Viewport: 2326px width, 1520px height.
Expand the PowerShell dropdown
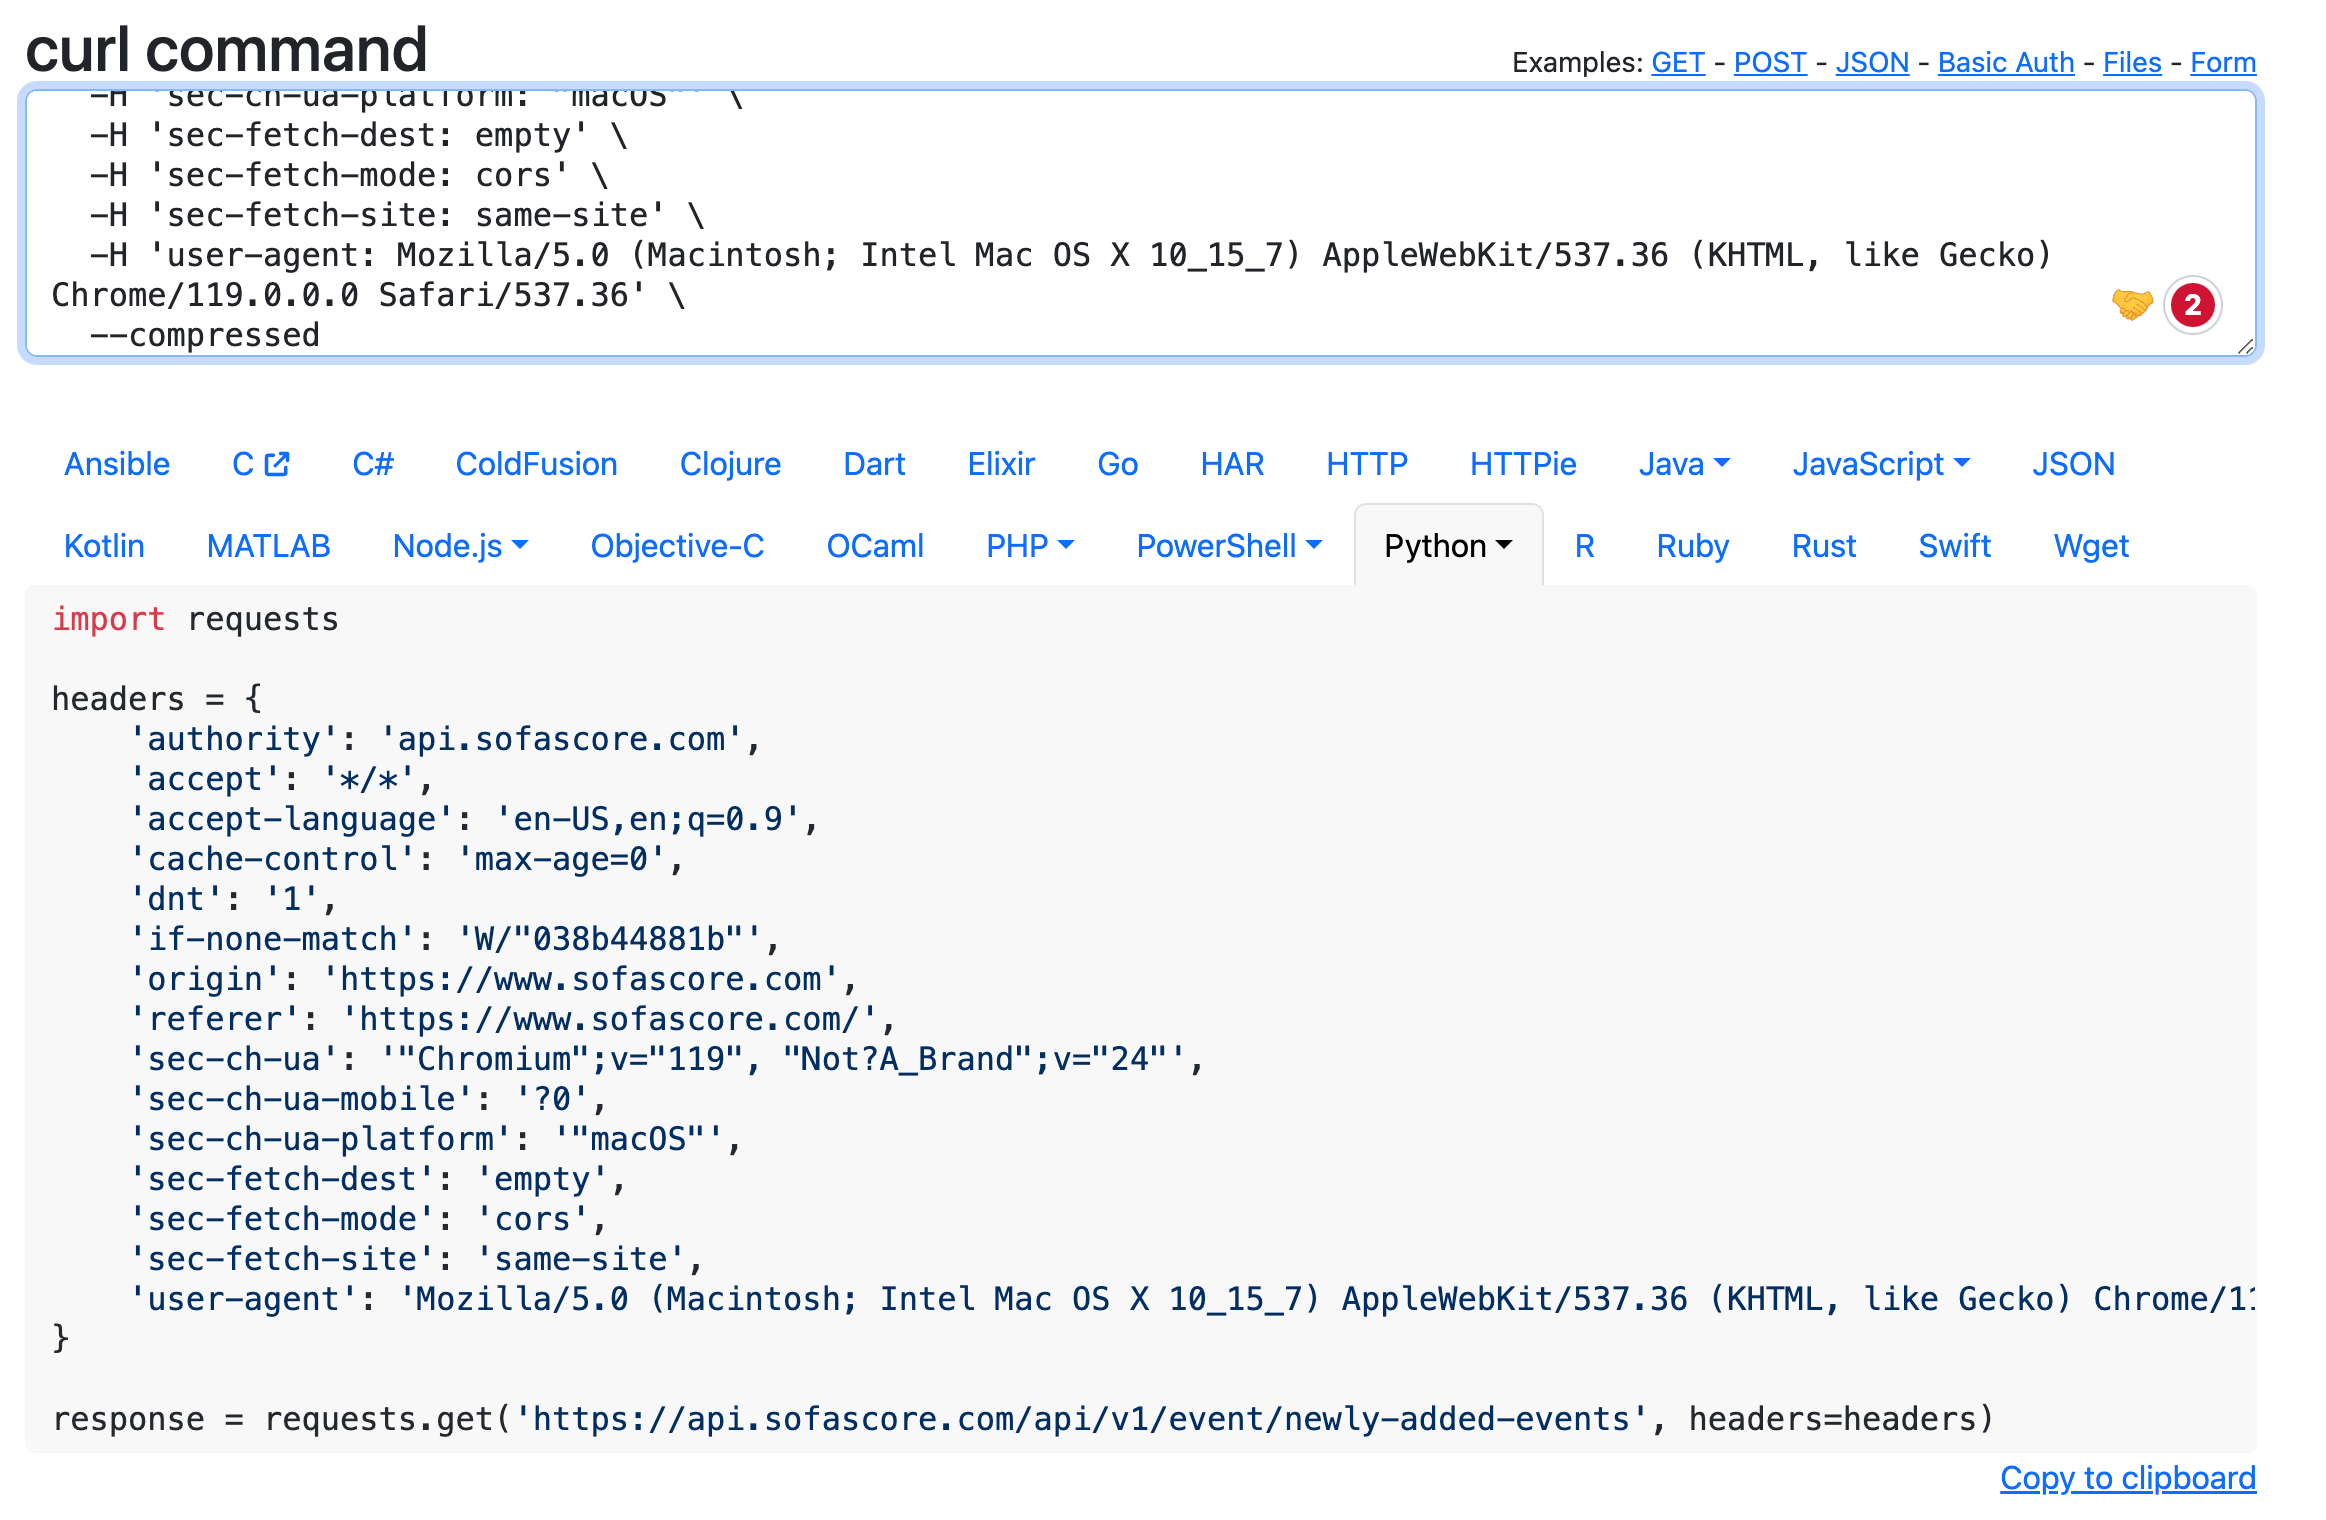(1228, 546)
